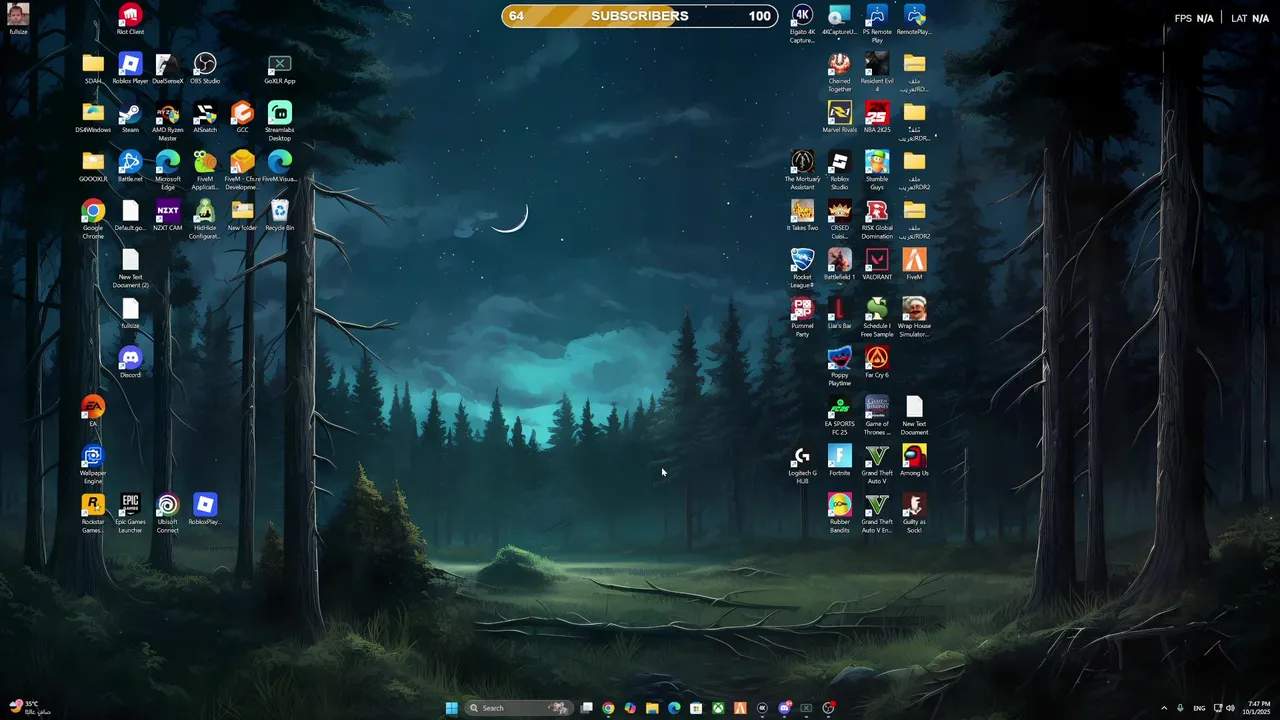Select the New Text Document (2) file
The height and width of the screenshot is (720, 1280).
[130, 269]
